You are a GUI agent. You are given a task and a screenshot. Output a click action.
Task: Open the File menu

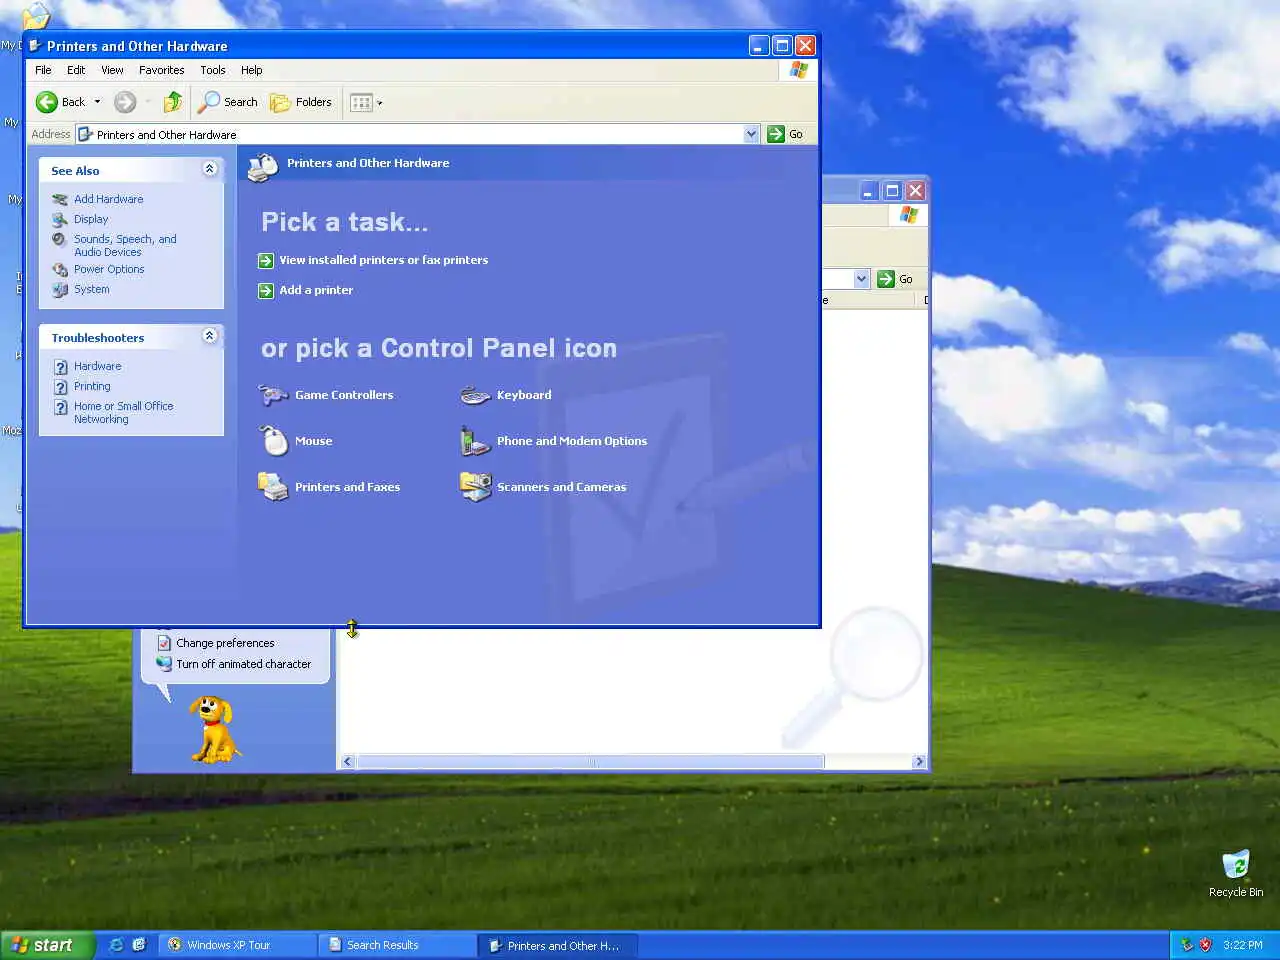click(43, 70)
